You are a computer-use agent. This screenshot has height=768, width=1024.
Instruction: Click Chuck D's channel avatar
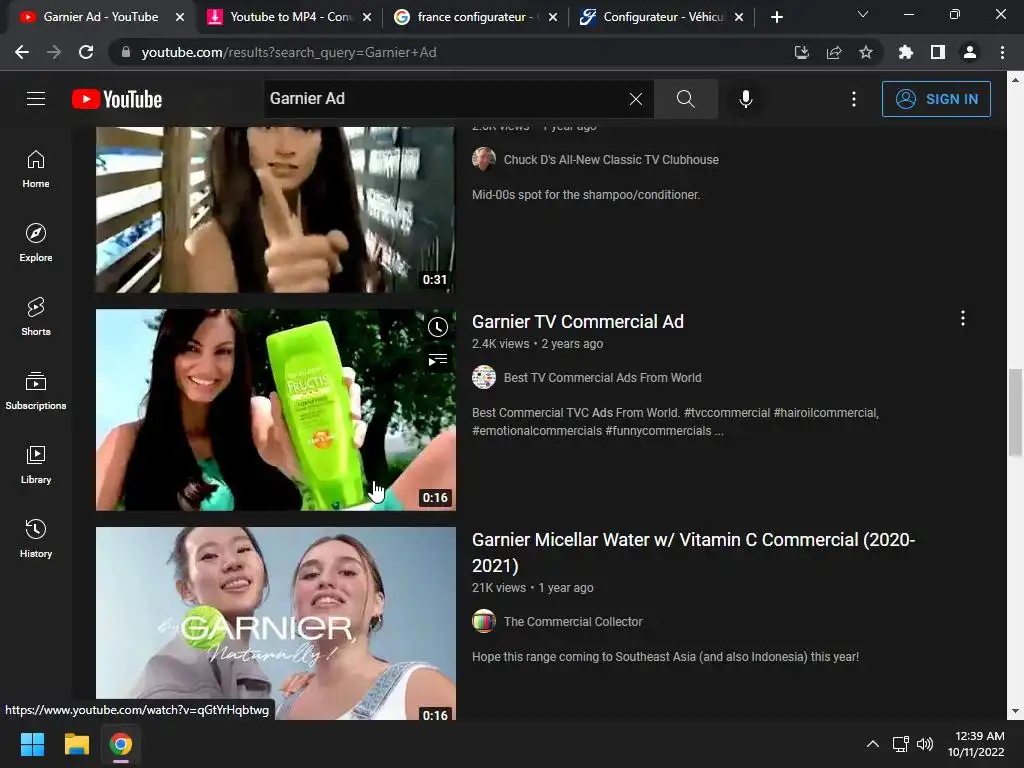pos(484,159)
